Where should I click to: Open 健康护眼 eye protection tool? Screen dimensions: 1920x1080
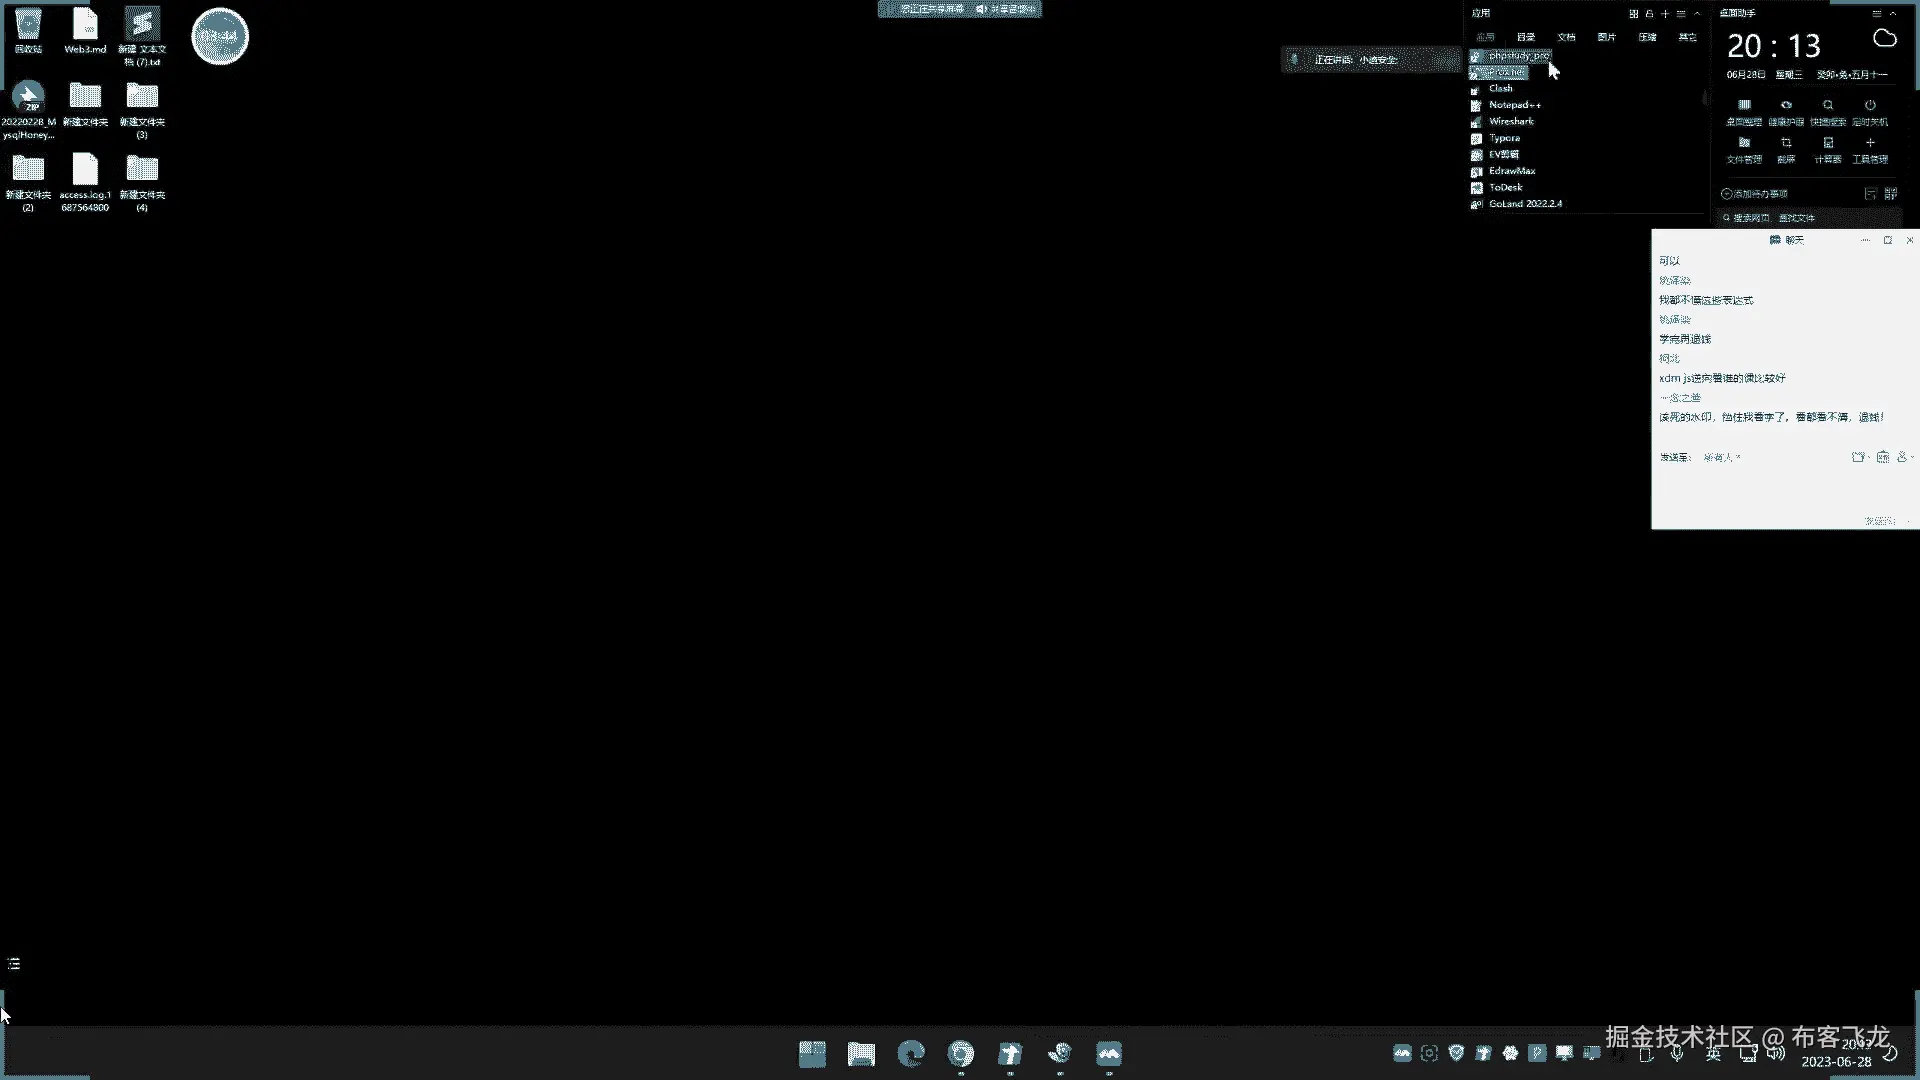coord(1786,106)
